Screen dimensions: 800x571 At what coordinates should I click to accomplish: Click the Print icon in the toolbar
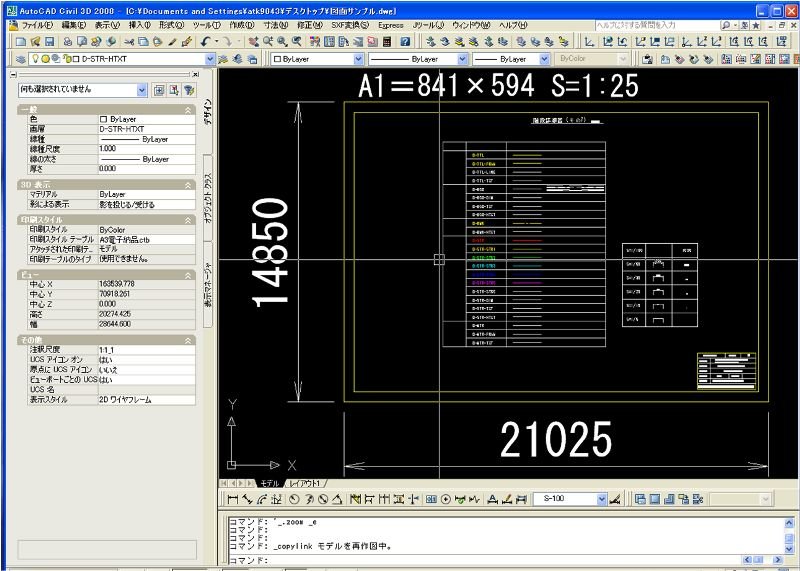tap(68, 42)
